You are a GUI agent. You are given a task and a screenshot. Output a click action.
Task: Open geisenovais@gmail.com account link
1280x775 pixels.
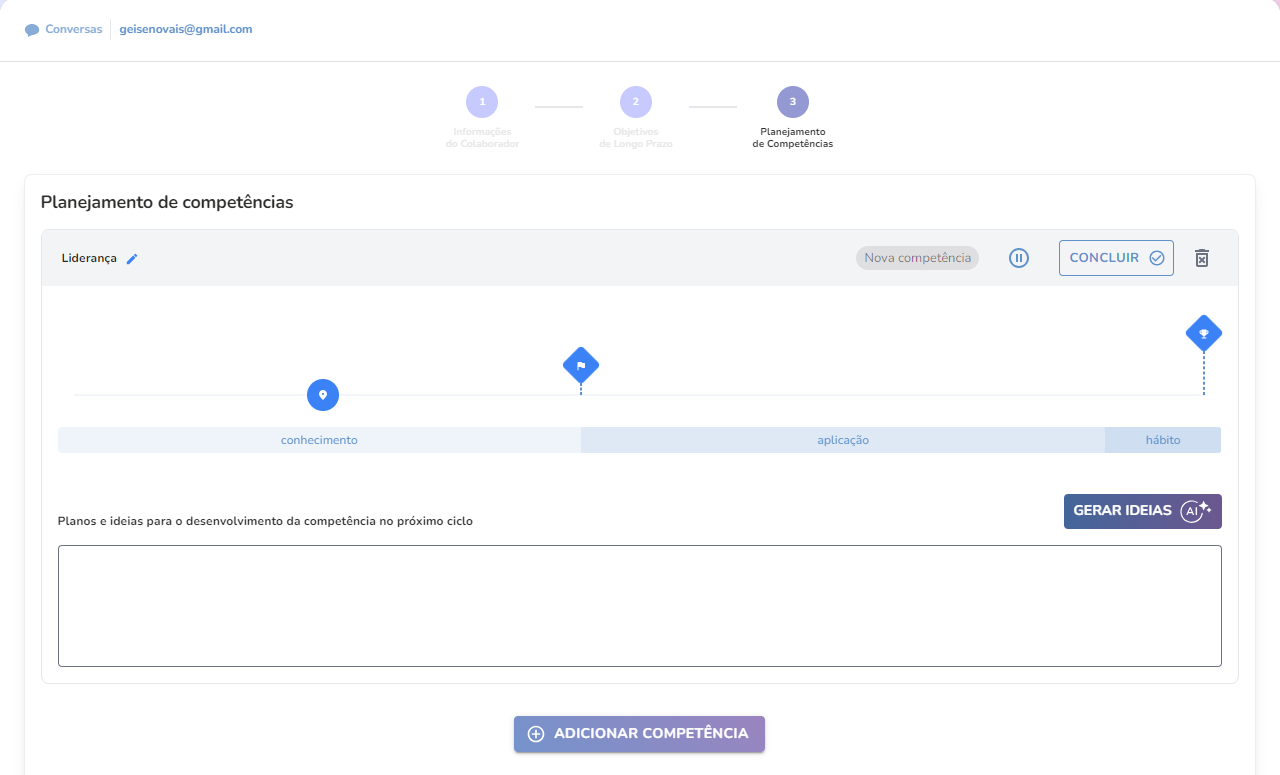186,29
